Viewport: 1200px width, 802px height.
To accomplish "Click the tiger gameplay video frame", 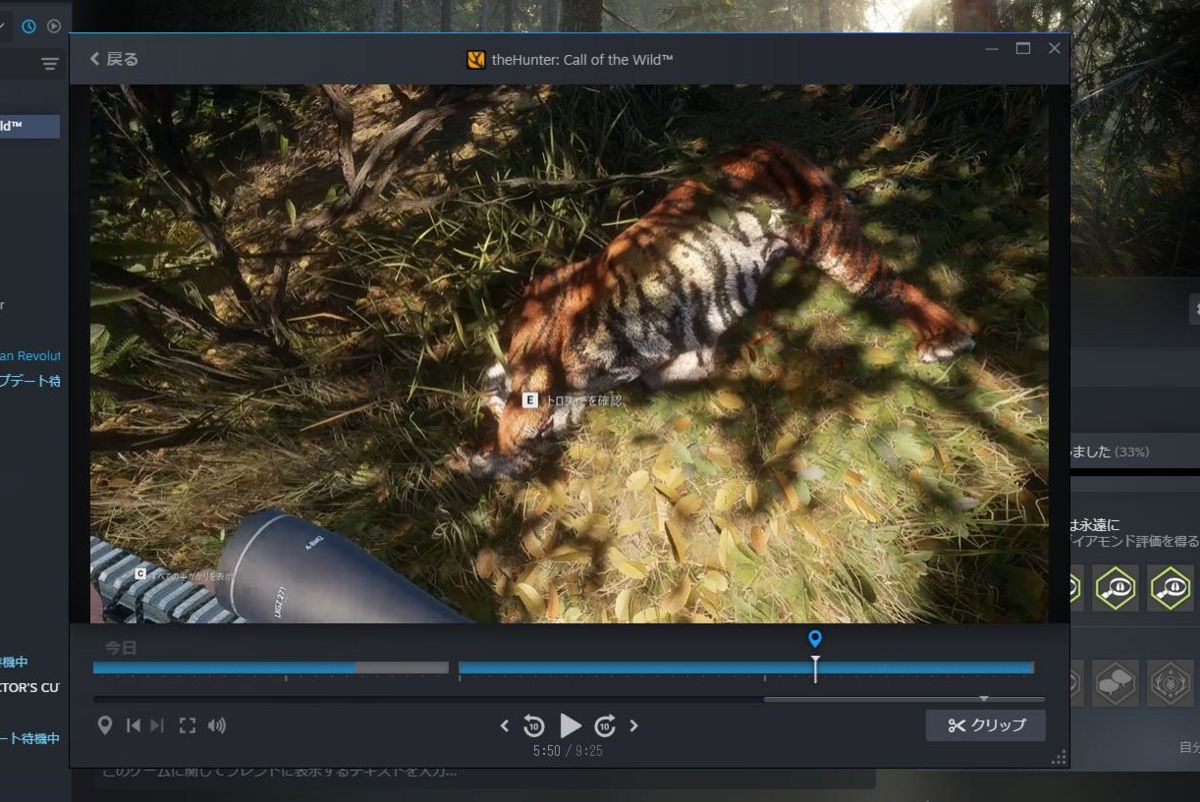I will click(x=569, y=353).
